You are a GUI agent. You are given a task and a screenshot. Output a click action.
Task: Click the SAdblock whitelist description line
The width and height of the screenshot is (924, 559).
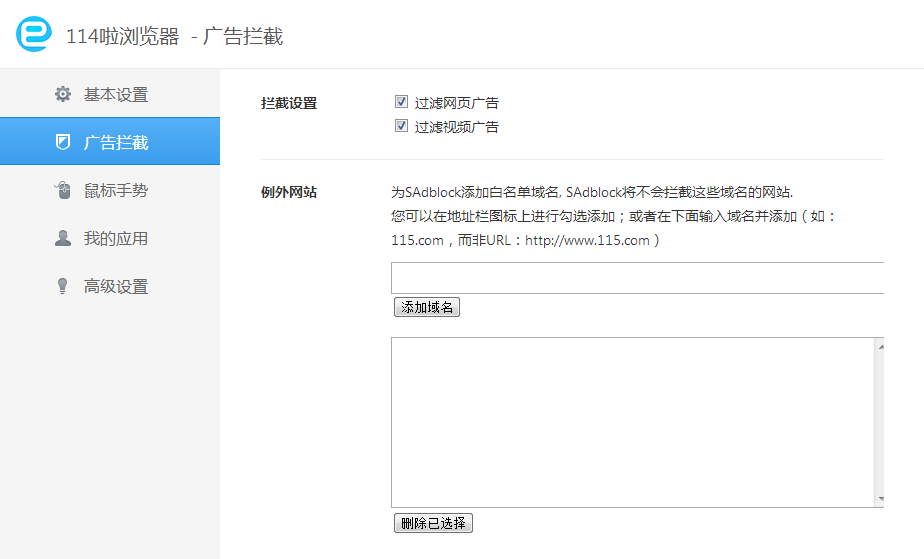coord(592,192)
